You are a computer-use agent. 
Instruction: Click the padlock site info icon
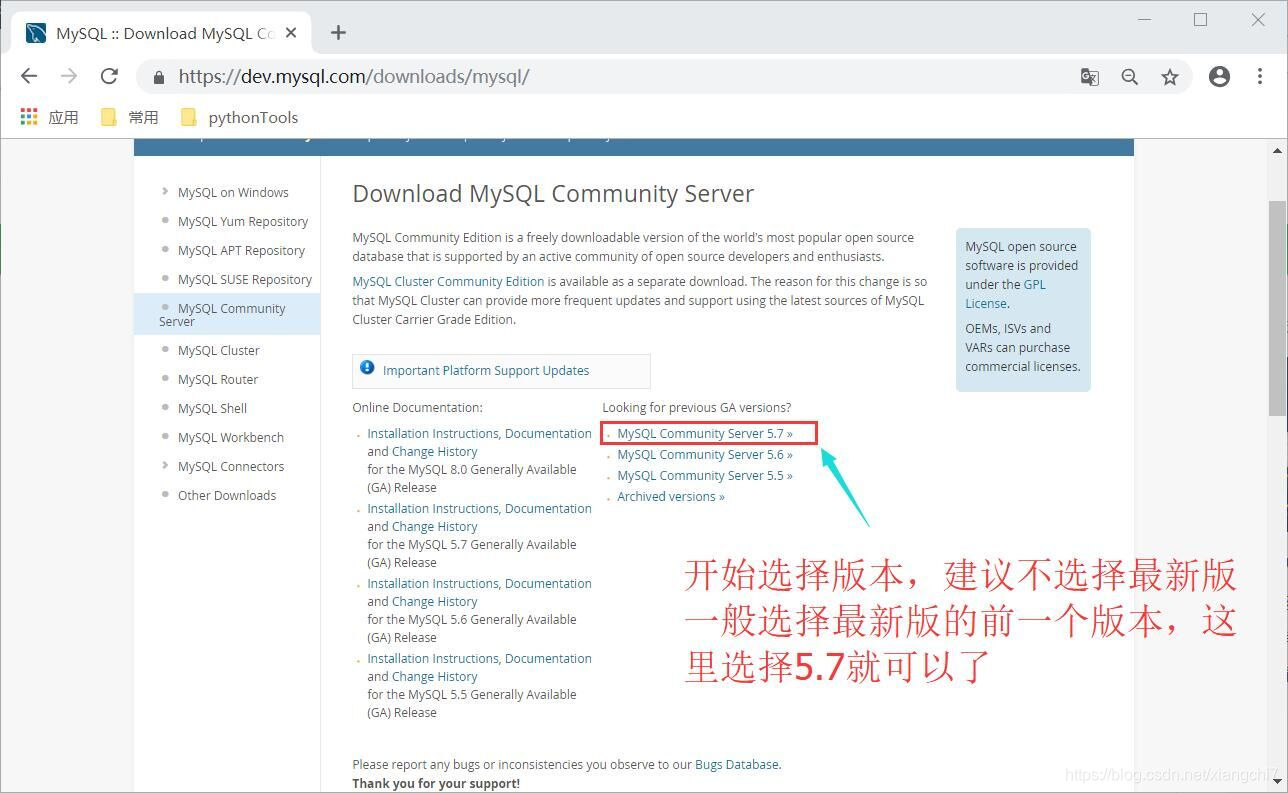[158, 77]
